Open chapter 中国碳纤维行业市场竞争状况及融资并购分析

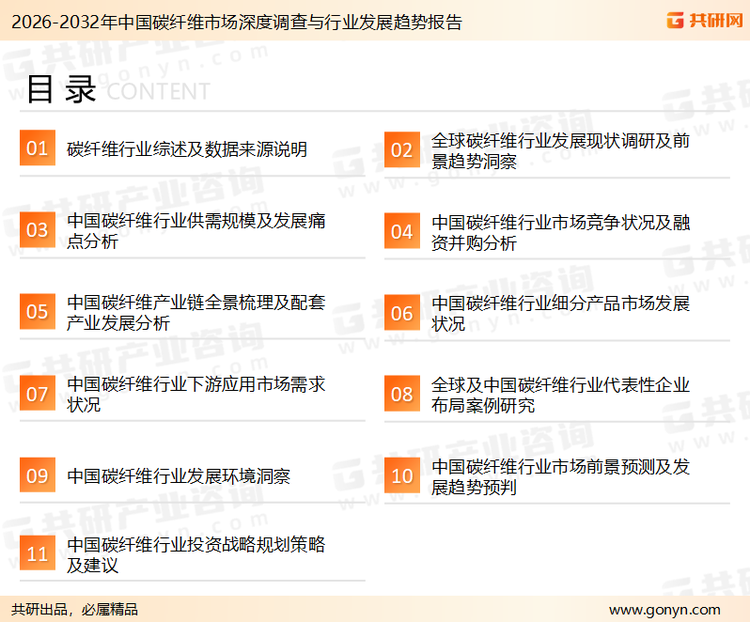tap(560, 233)
